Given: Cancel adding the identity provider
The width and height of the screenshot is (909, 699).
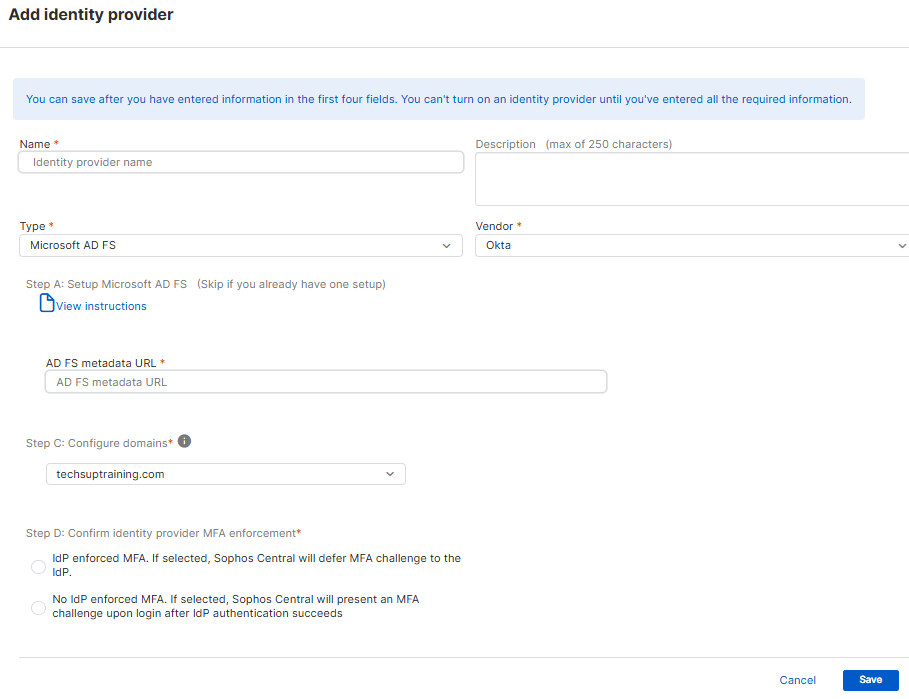Looking at the screenshot, I should [x=797, y=680].
